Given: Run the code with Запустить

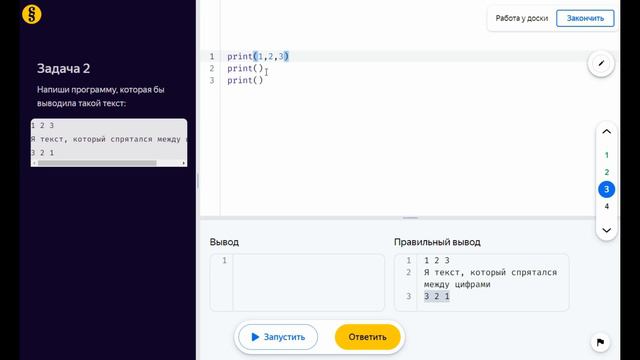Looking at the screenshot, I should (x=278, y=337).
